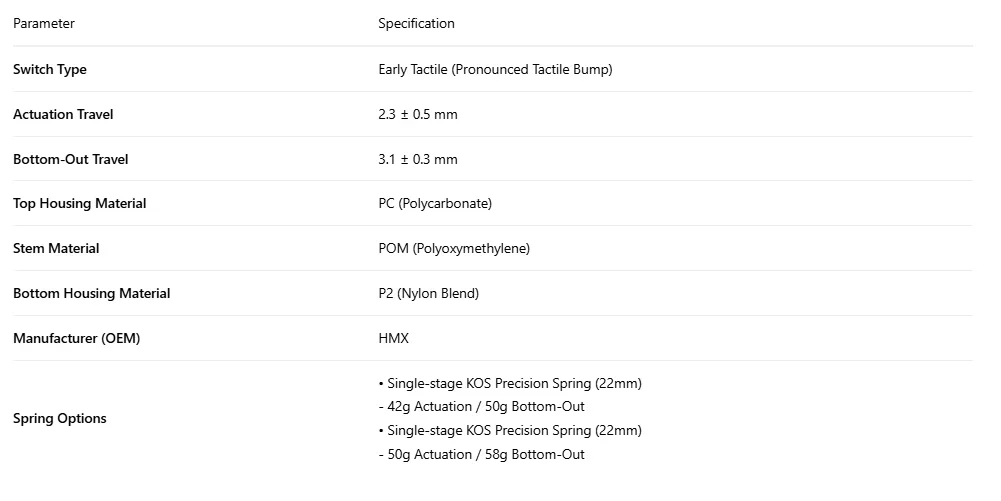Click the 3.1 ± 0.3 mm value

418,159
